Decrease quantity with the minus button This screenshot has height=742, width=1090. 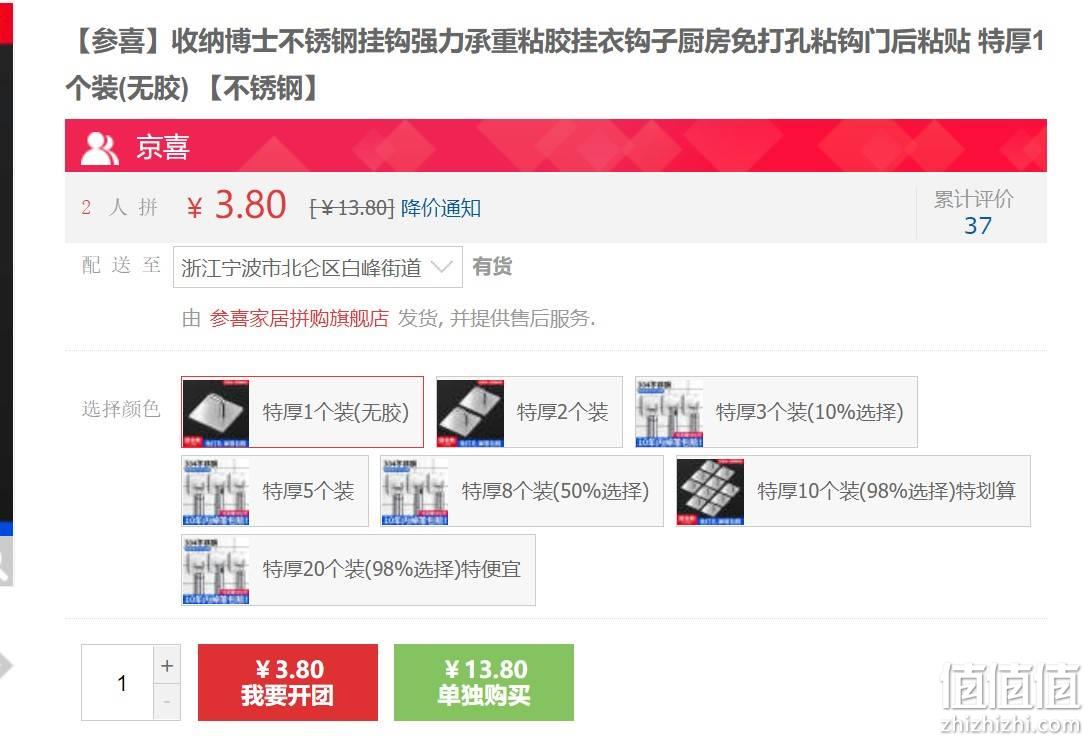click(167, 702)
